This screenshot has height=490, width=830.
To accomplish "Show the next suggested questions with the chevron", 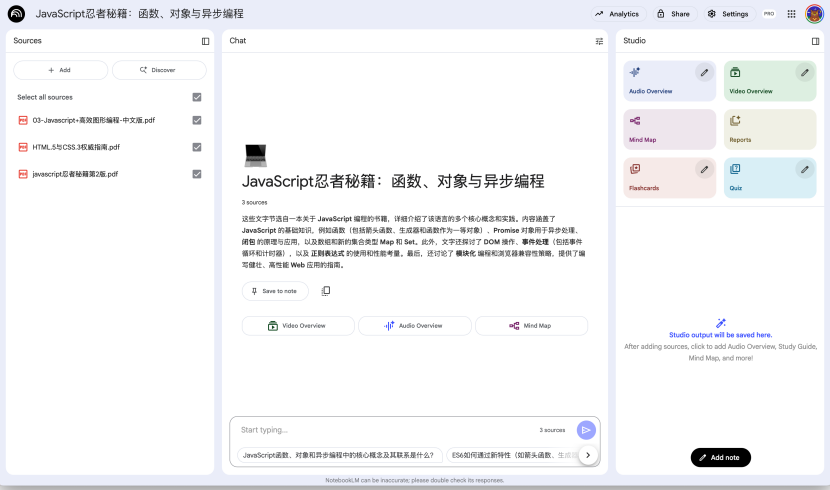I will tap(588, 455).
